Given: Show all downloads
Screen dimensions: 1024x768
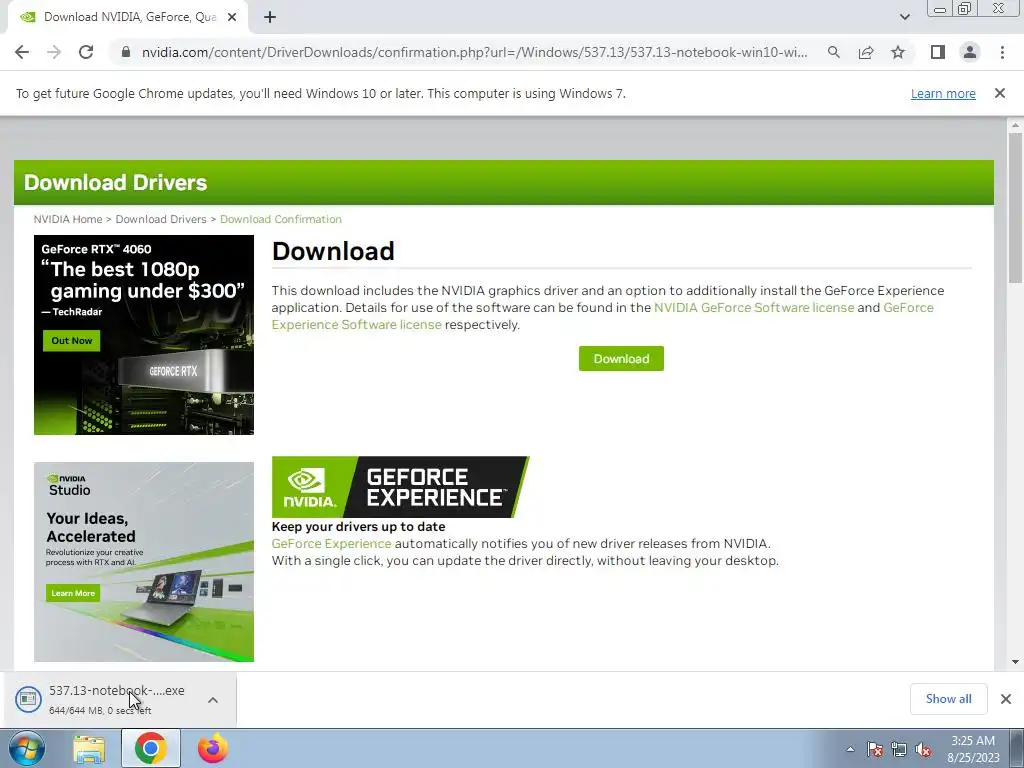Looking at the screenshot, I should [948, 699].
